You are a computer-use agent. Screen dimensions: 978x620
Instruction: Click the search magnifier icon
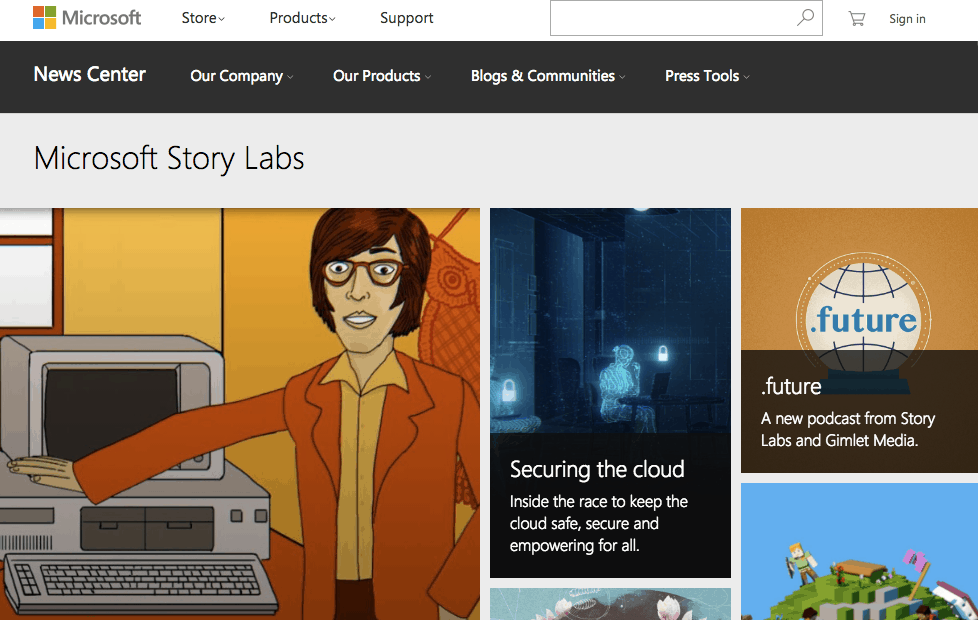click(805, 17)
